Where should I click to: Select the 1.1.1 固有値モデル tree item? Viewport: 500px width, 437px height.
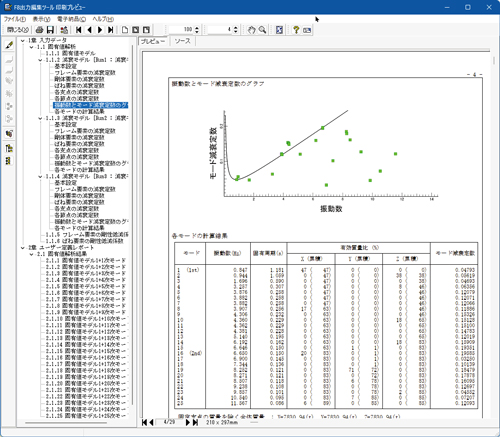70,53
